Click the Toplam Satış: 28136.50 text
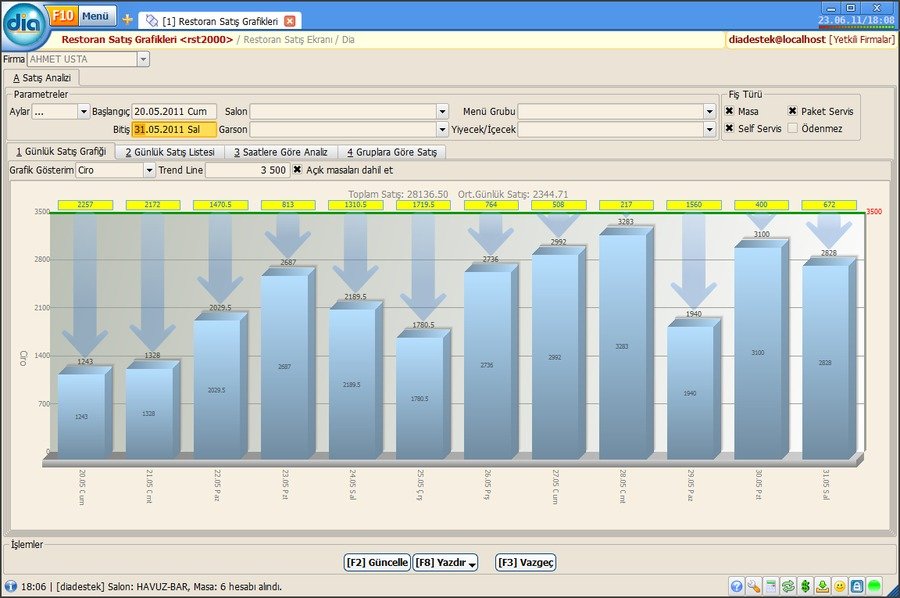Screen dimensions: 900x598 tap(398, 194)
